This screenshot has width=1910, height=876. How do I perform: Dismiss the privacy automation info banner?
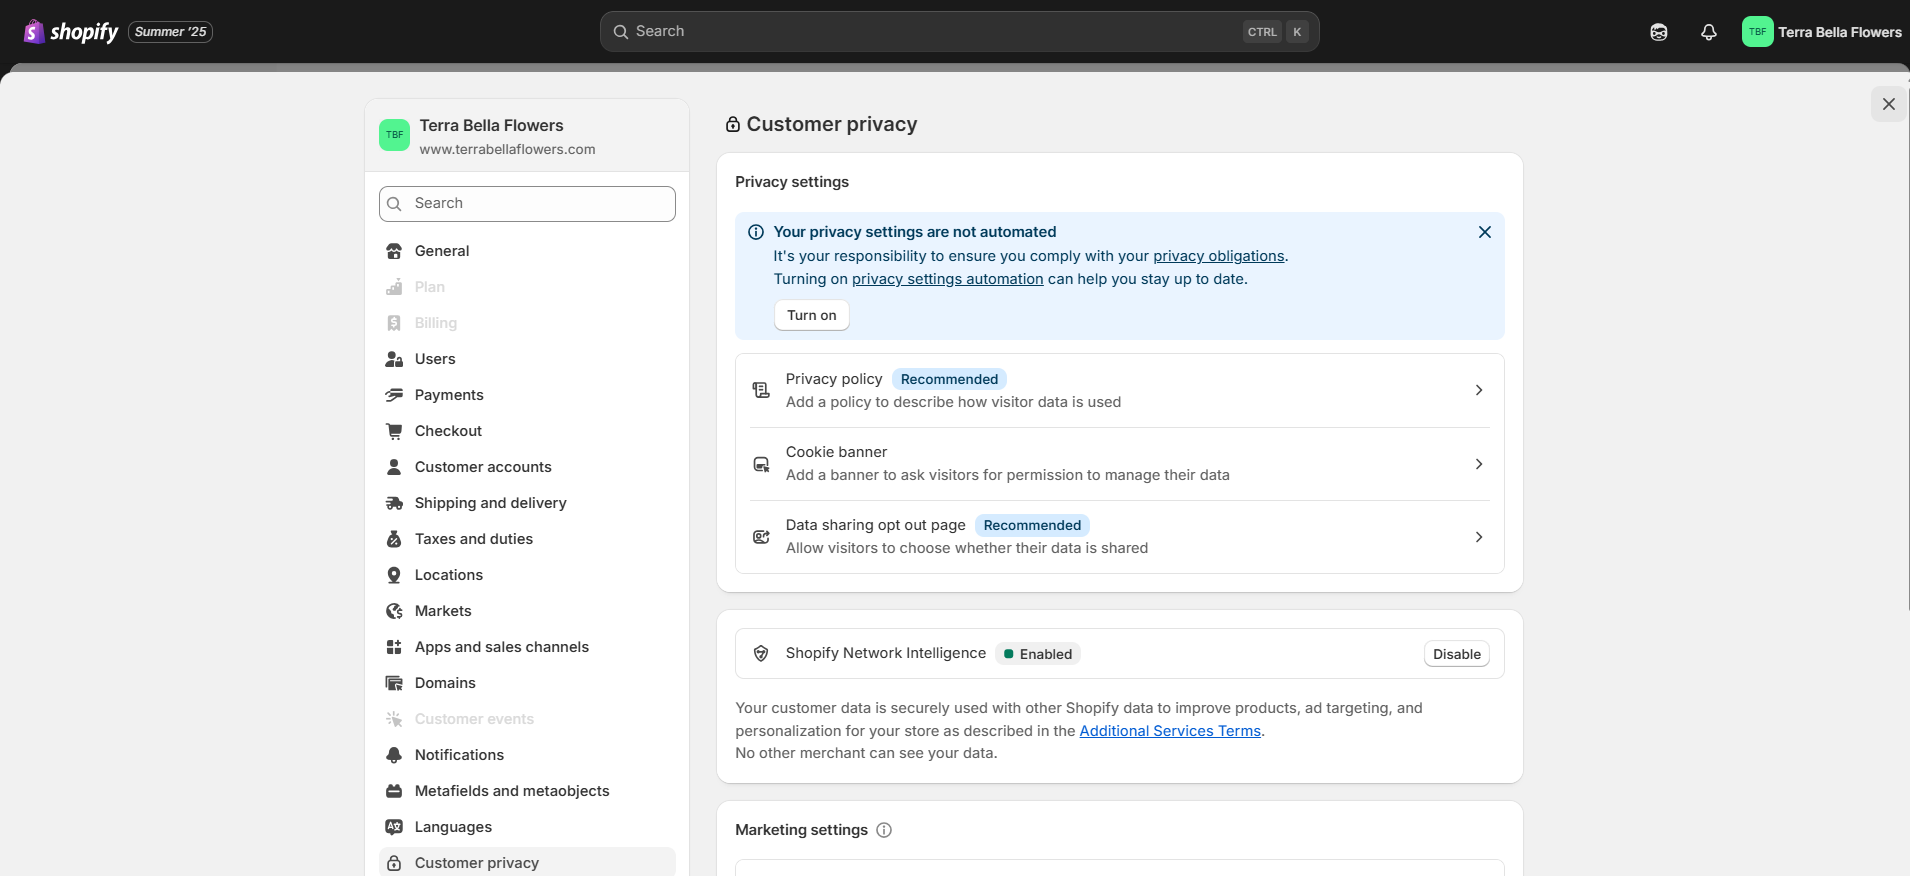click(1484, 232)
